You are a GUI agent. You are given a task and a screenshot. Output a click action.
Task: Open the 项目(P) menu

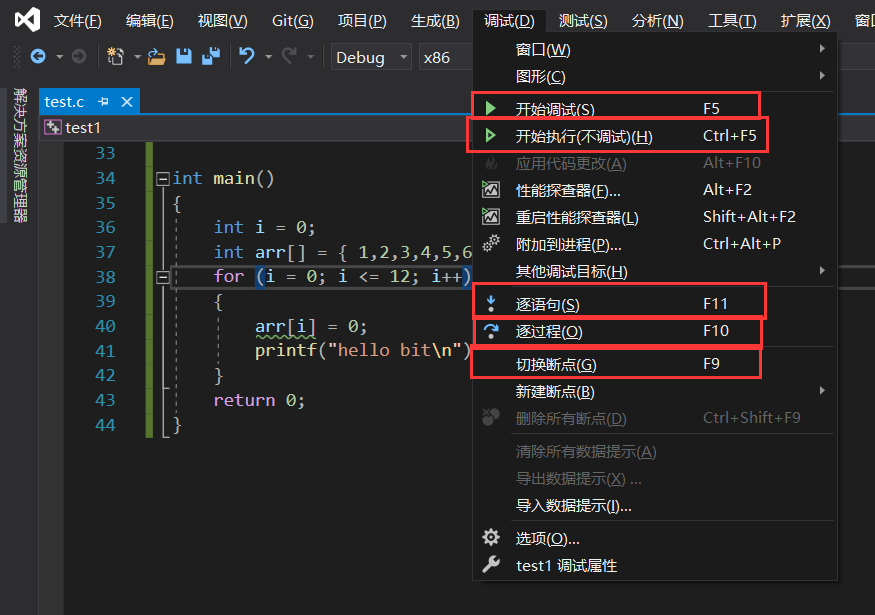click(362, 21)
